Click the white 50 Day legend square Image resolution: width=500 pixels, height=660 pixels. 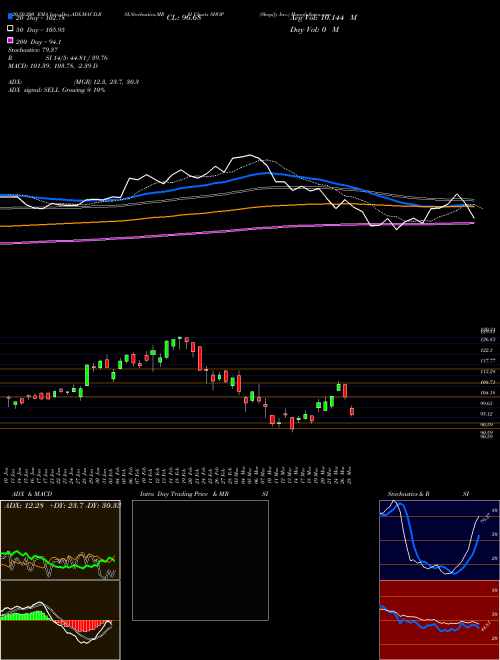pos(10,29)
